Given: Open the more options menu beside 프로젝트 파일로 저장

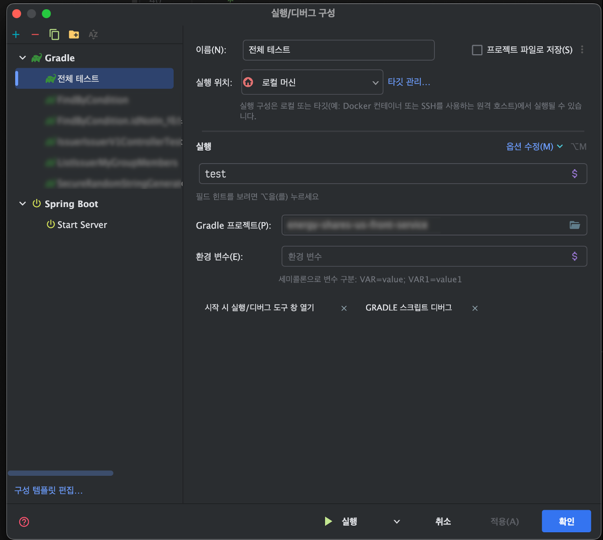Looking at the screenshot, I should click(582, 50).
